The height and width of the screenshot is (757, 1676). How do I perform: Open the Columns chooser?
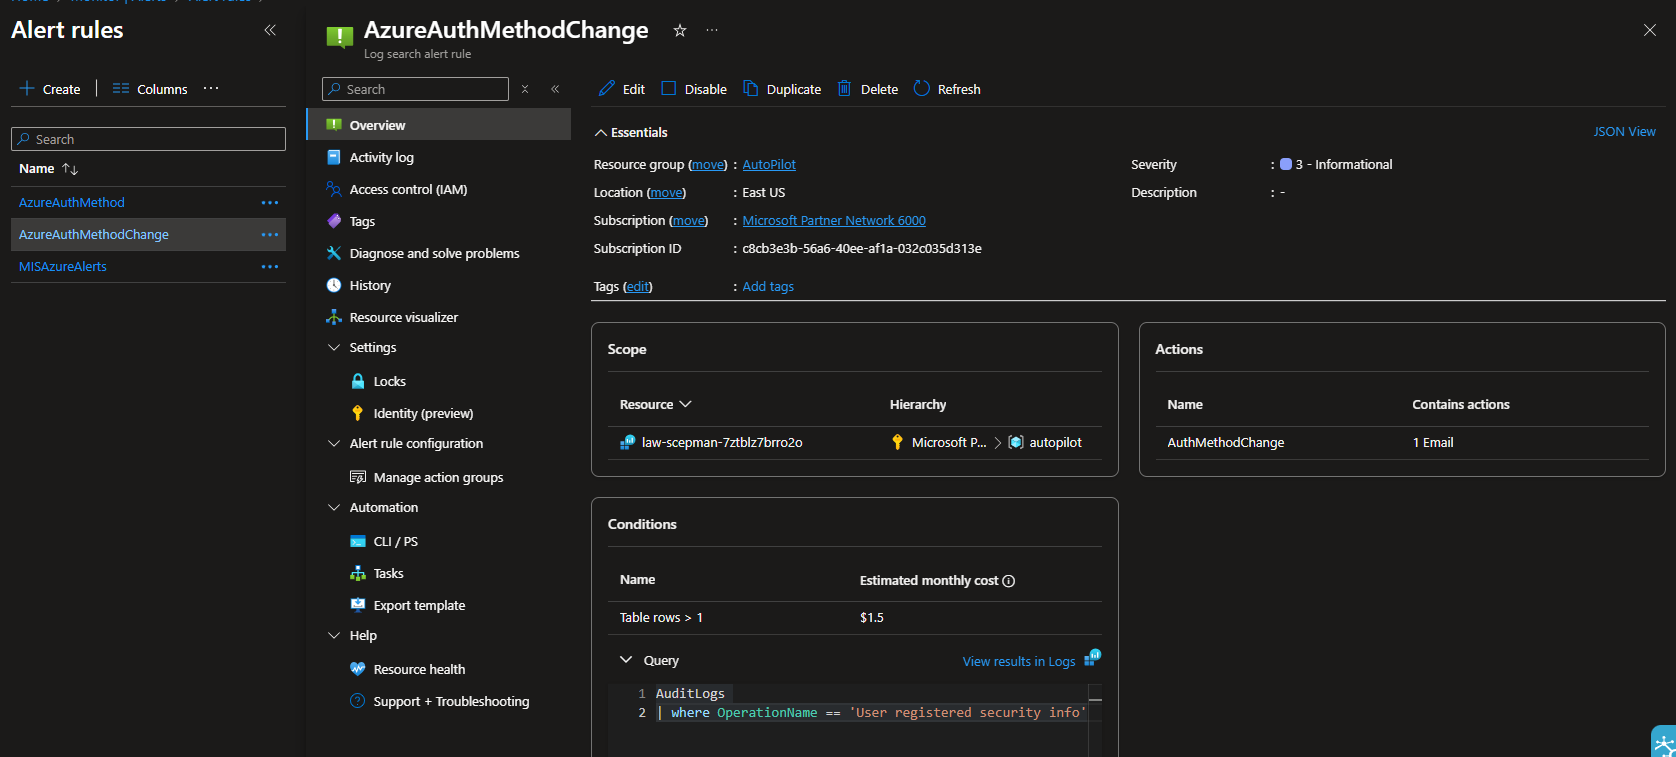tap(150, 89)
